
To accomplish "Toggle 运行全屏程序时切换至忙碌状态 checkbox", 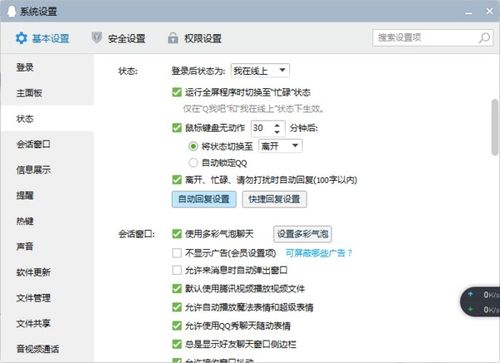I will 177,92.
